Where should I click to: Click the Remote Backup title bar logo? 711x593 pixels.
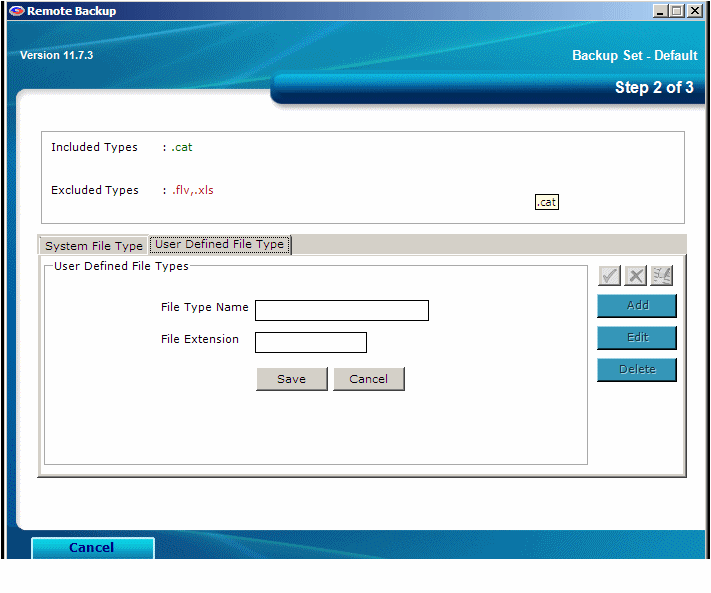pyautogui.click(x=16, y=11)
